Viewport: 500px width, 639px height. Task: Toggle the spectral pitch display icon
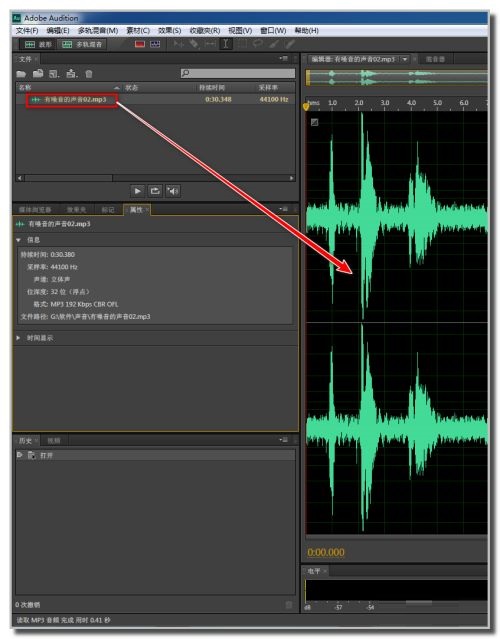[155, 44]
